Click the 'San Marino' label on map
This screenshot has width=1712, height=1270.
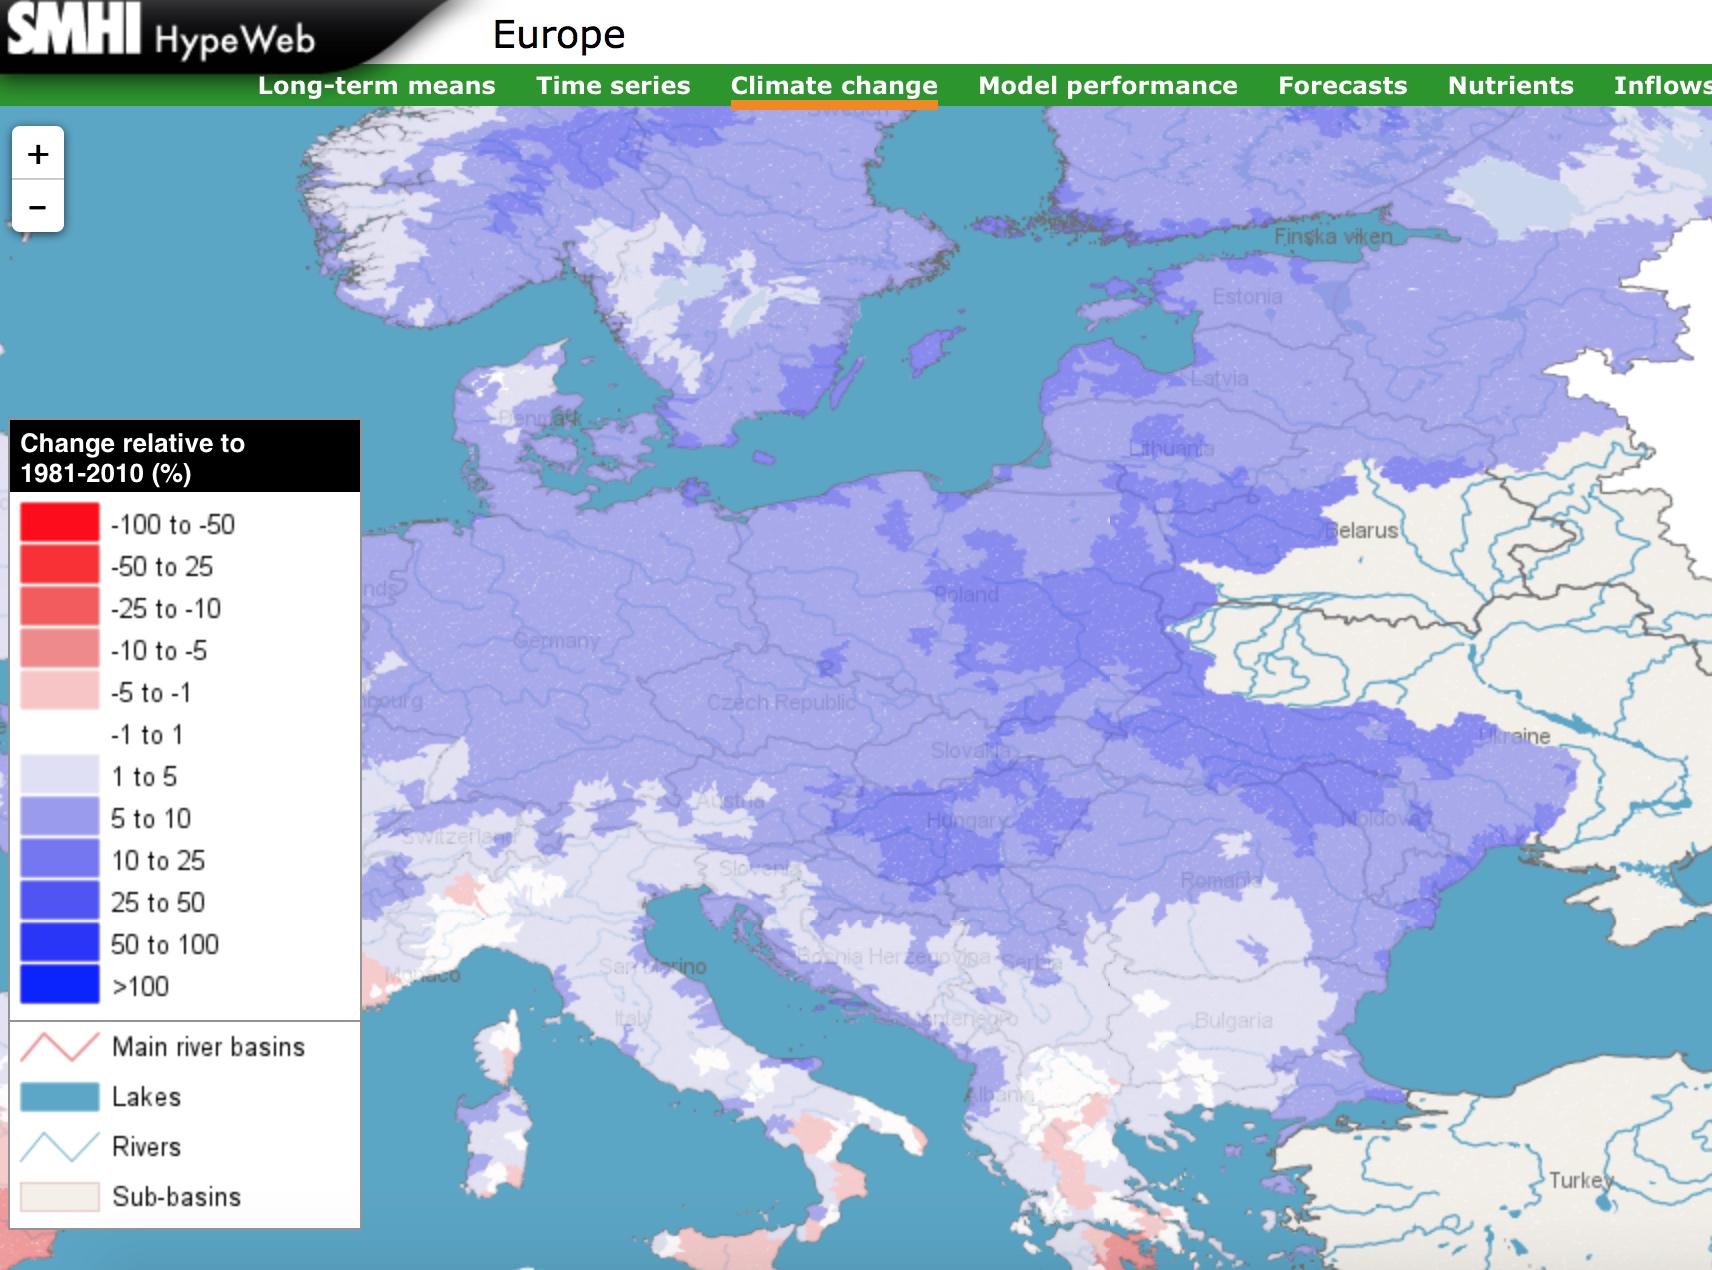click(x=653, y=966)
